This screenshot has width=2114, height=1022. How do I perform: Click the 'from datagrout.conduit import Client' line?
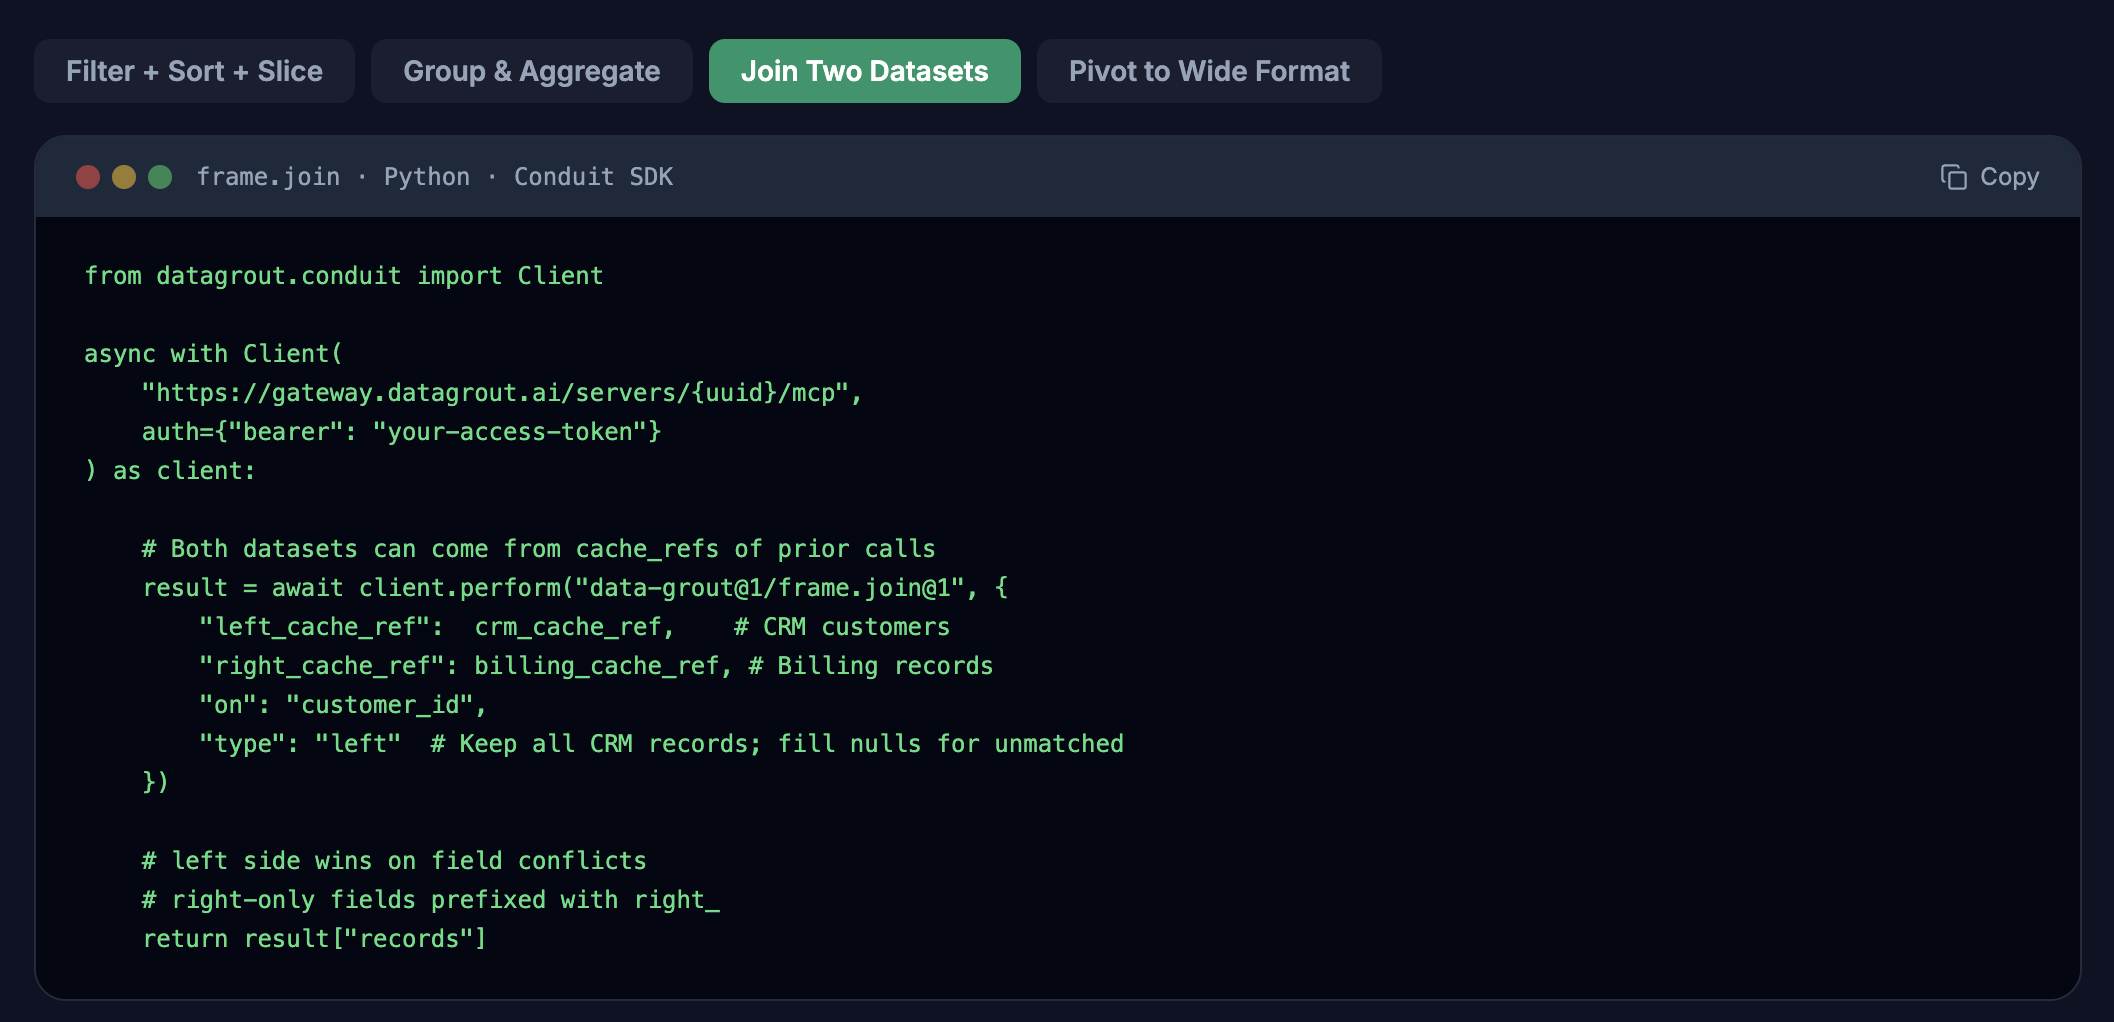[x=344, y=276]
